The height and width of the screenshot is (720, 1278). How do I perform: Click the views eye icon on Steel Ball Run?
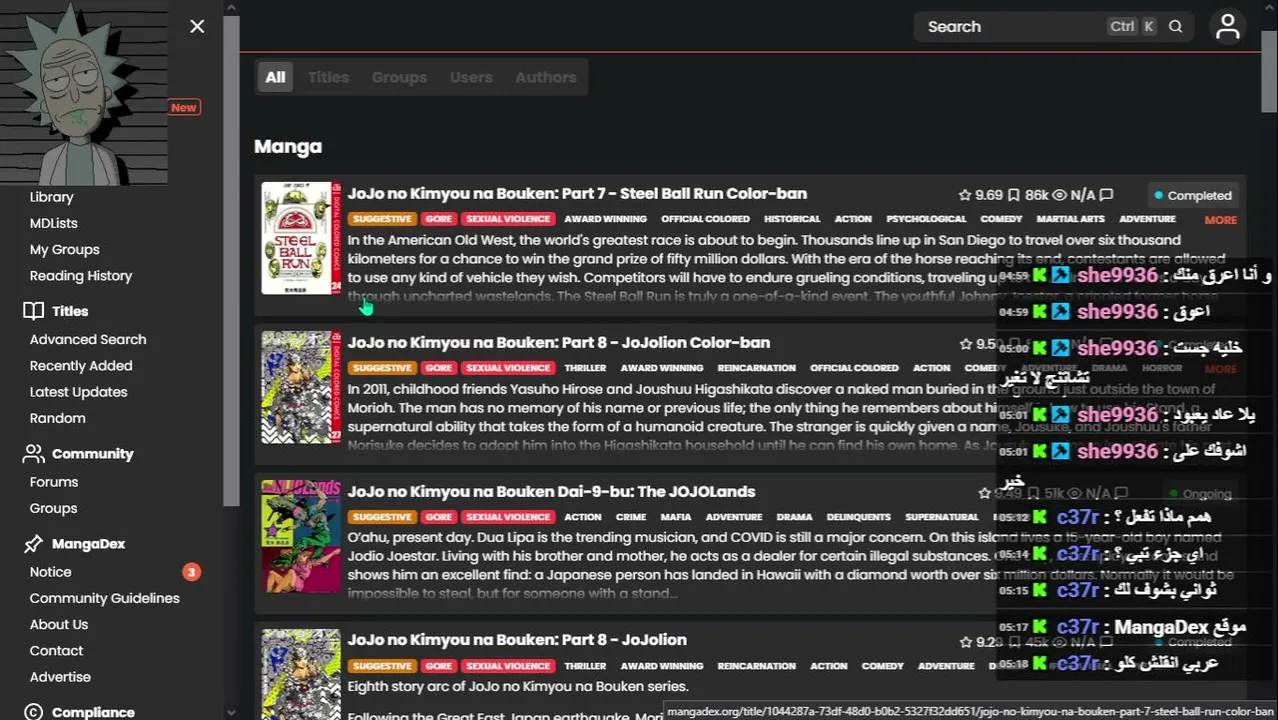click(x=1060, y=195)
